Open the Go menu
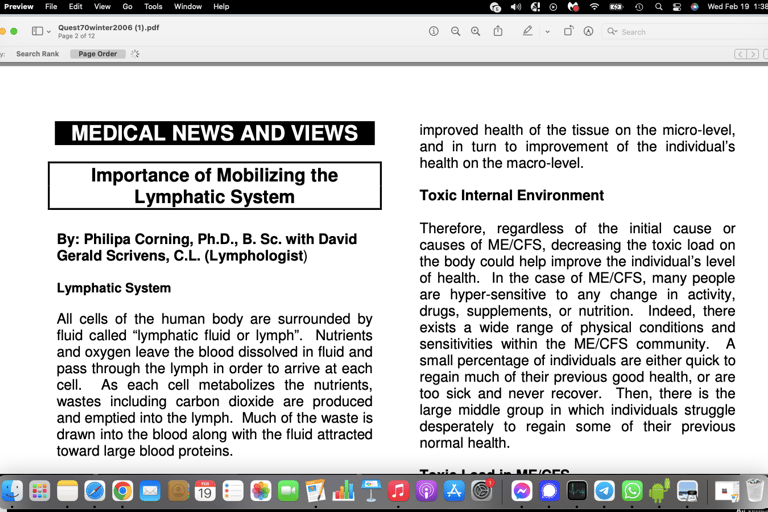768x512 pixels. pos(127,6)
